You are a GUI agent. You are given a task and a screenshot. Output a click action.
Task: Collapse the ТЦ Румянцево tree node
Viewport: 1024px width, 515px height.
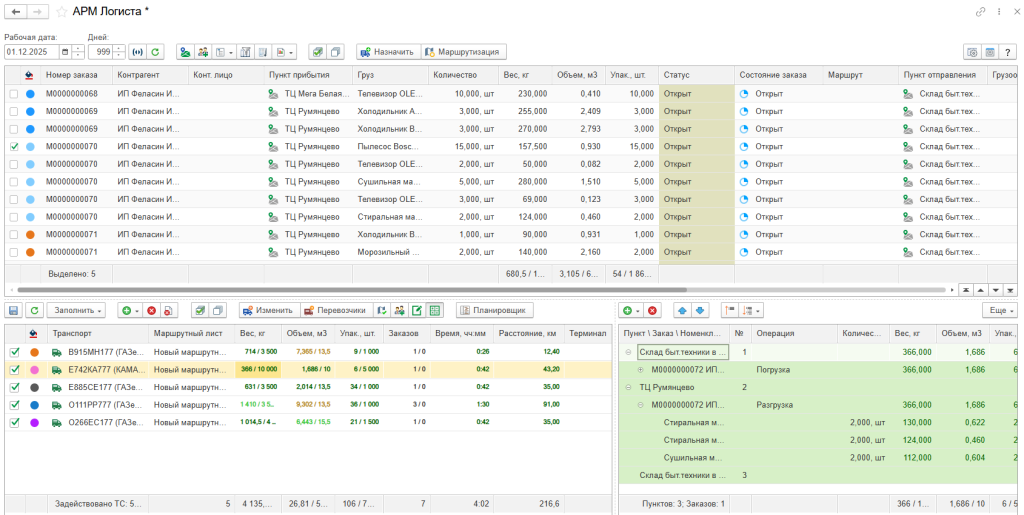(x=628, y=386)
